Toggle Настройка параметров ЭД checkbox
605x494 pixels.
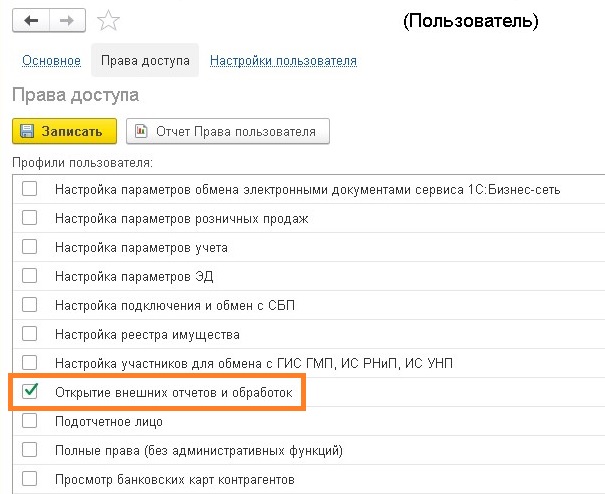tap(30, 276)
